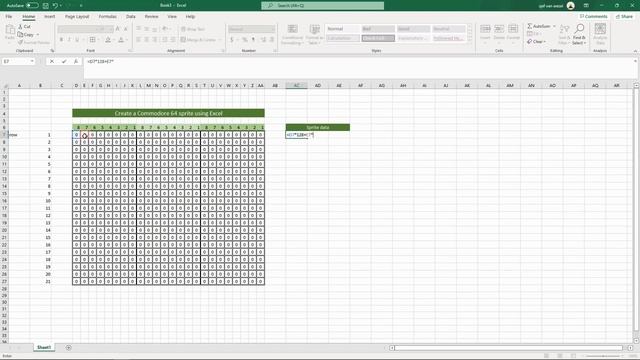The image size is (640, 360).
Task: Click the Decrease Font Size icon
Action: (126, 29)
